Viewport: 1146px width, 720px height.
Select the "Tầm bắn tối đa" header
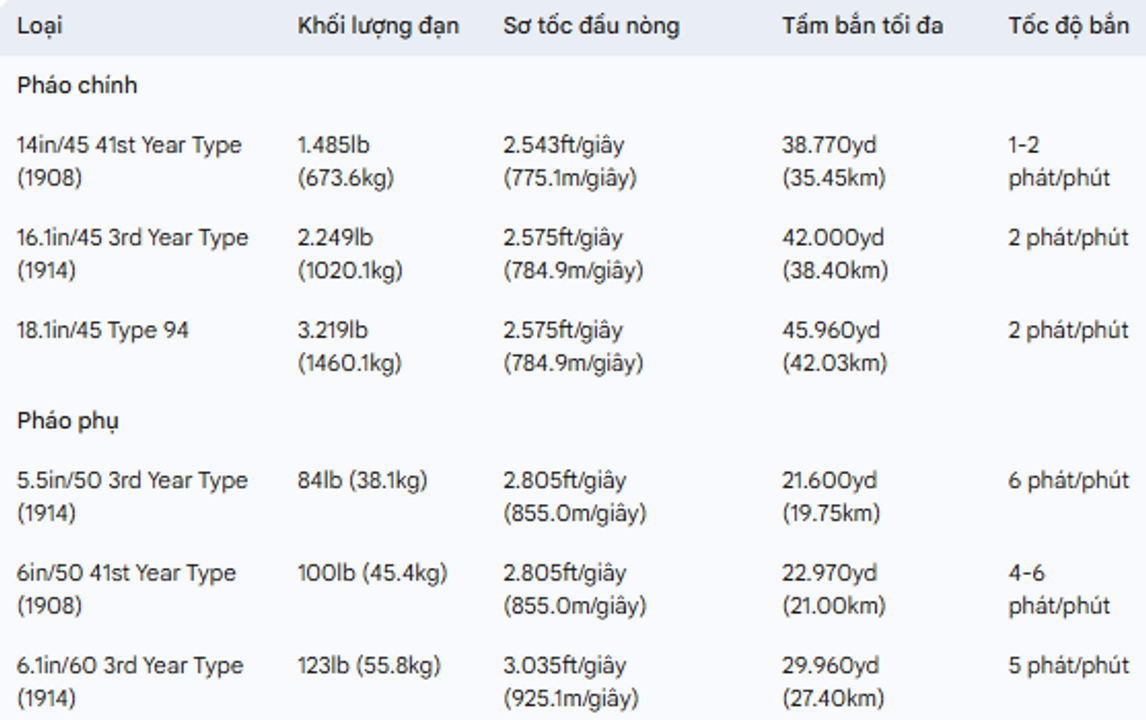pyautogui.click(x=862, y=26)
